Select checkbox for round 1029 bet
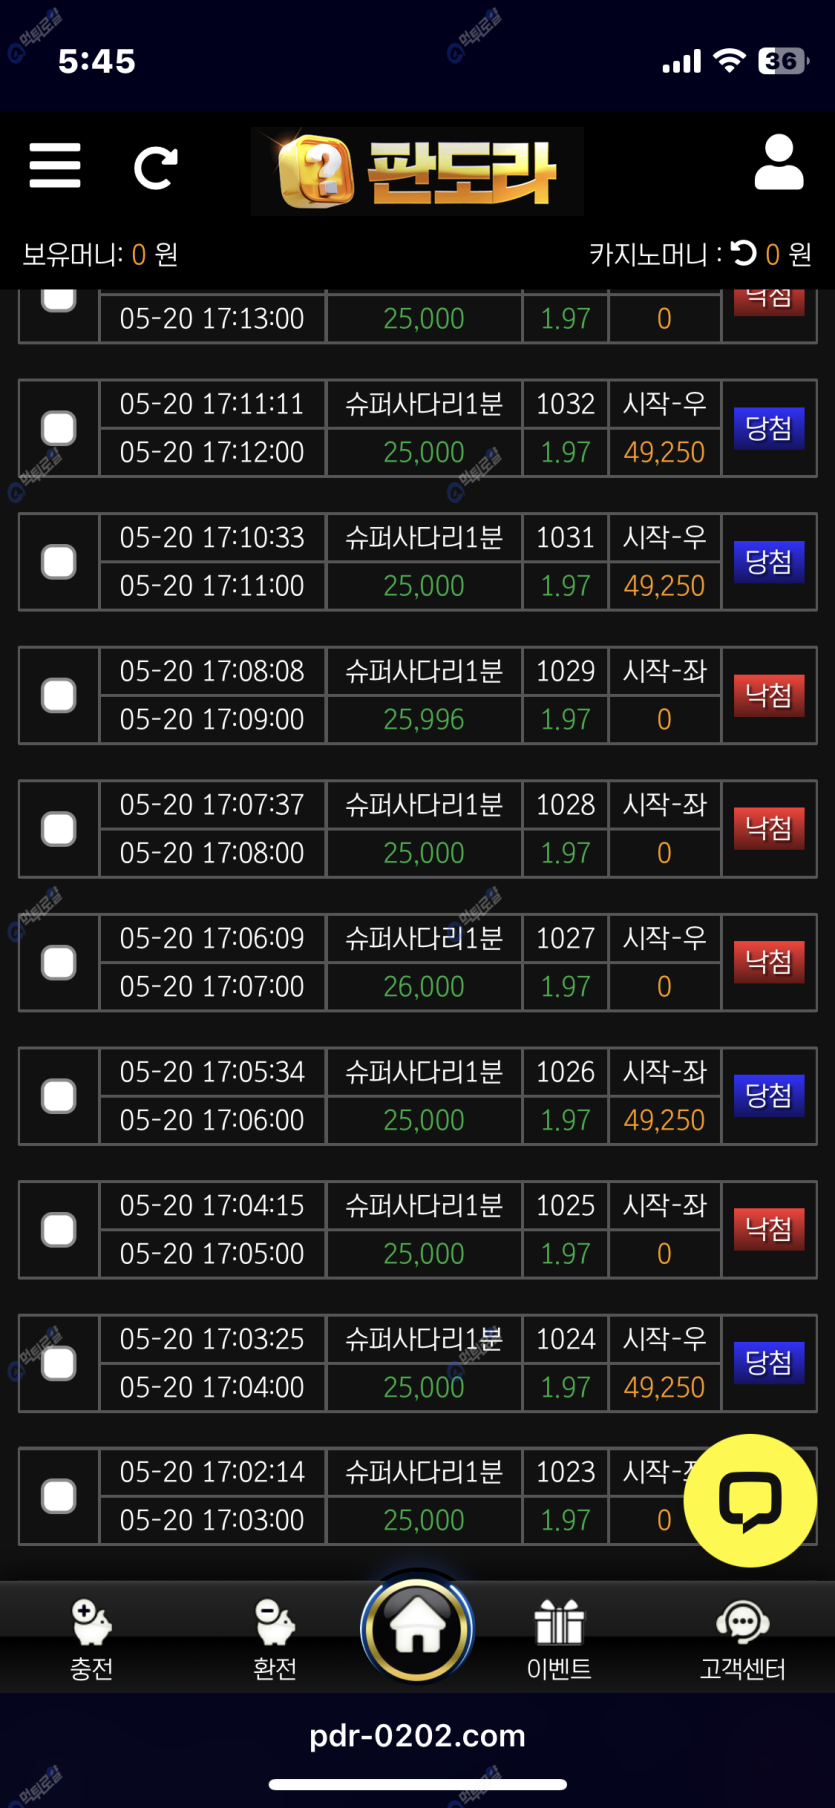Screen dimensions: 835x1808 tap(59, 695)
